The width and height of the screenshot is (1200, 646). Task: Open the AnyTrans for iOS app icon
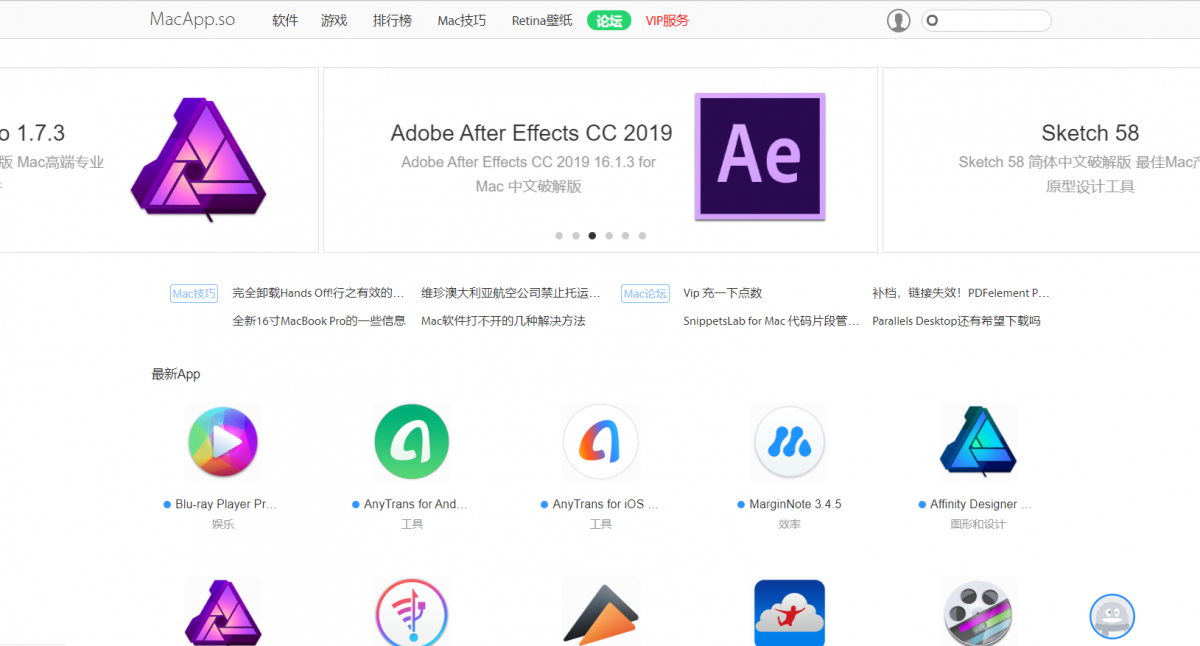point(600,443)
